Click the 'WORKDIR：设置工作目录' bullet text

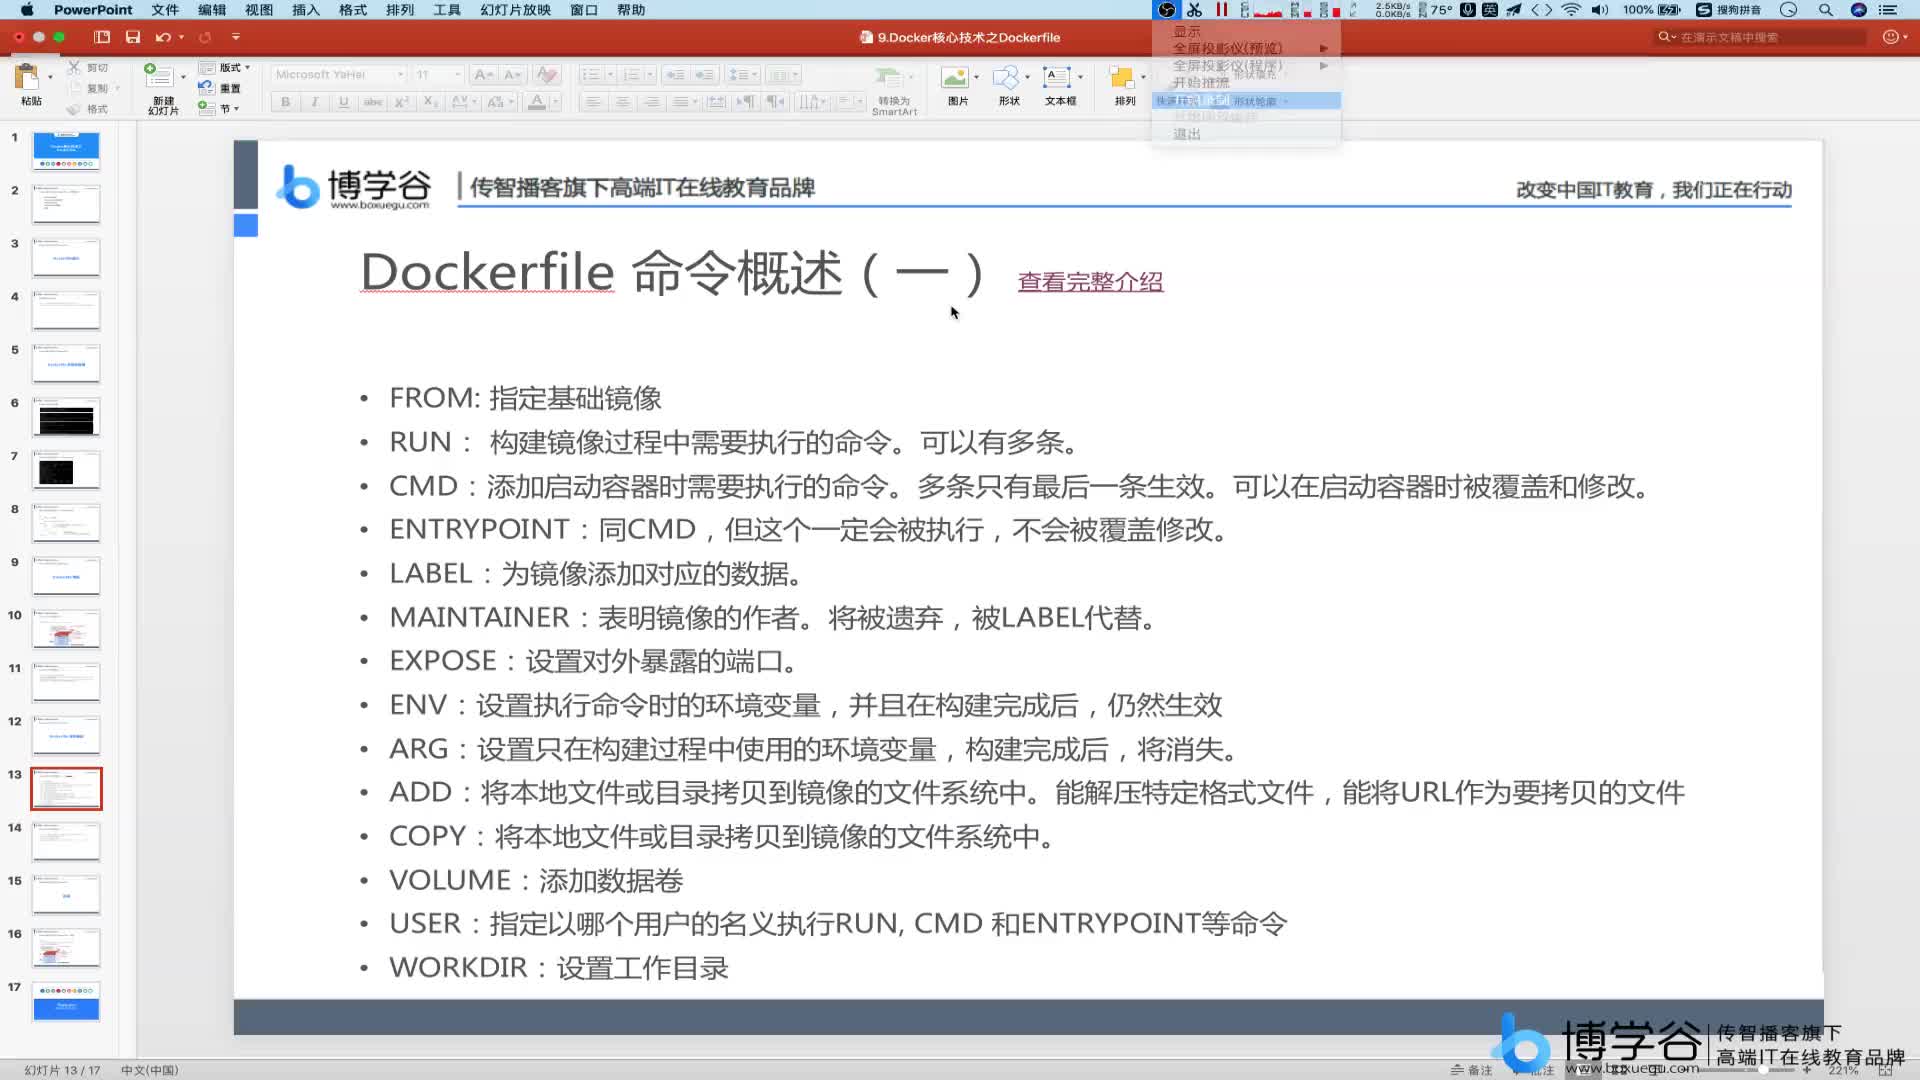coord(559,968)
